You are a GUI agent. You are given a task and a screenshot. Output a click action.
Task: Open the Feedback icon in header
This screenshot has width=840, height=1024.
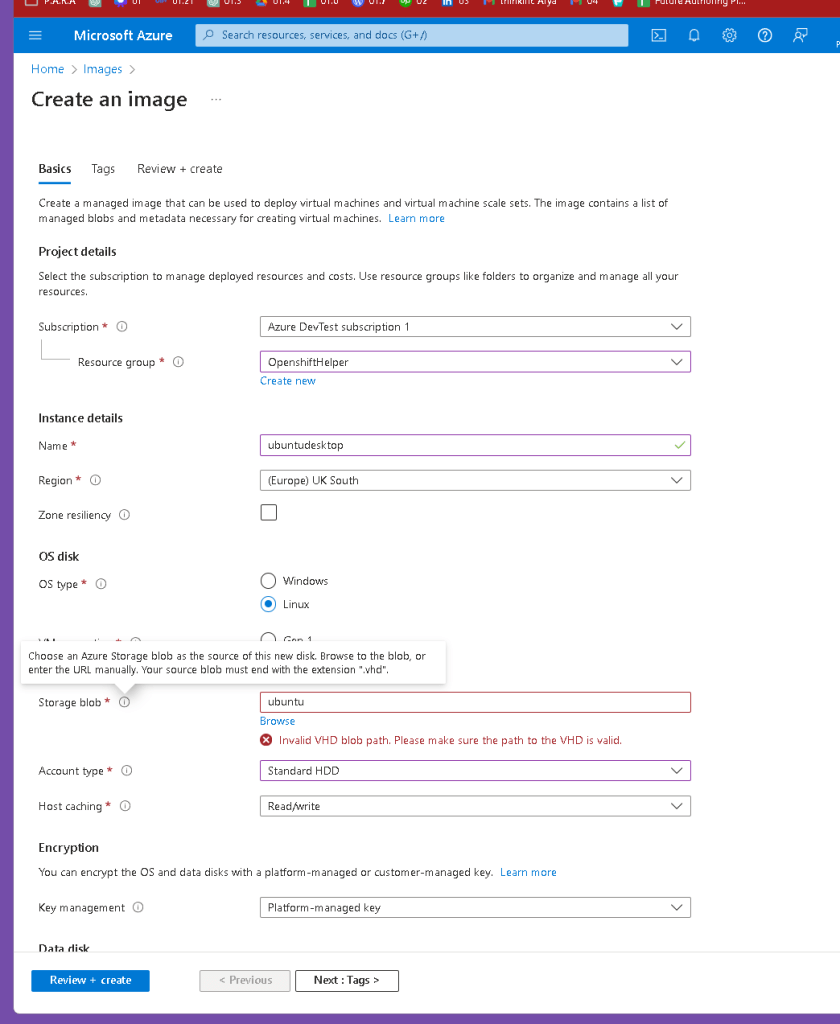pos(800,35)
